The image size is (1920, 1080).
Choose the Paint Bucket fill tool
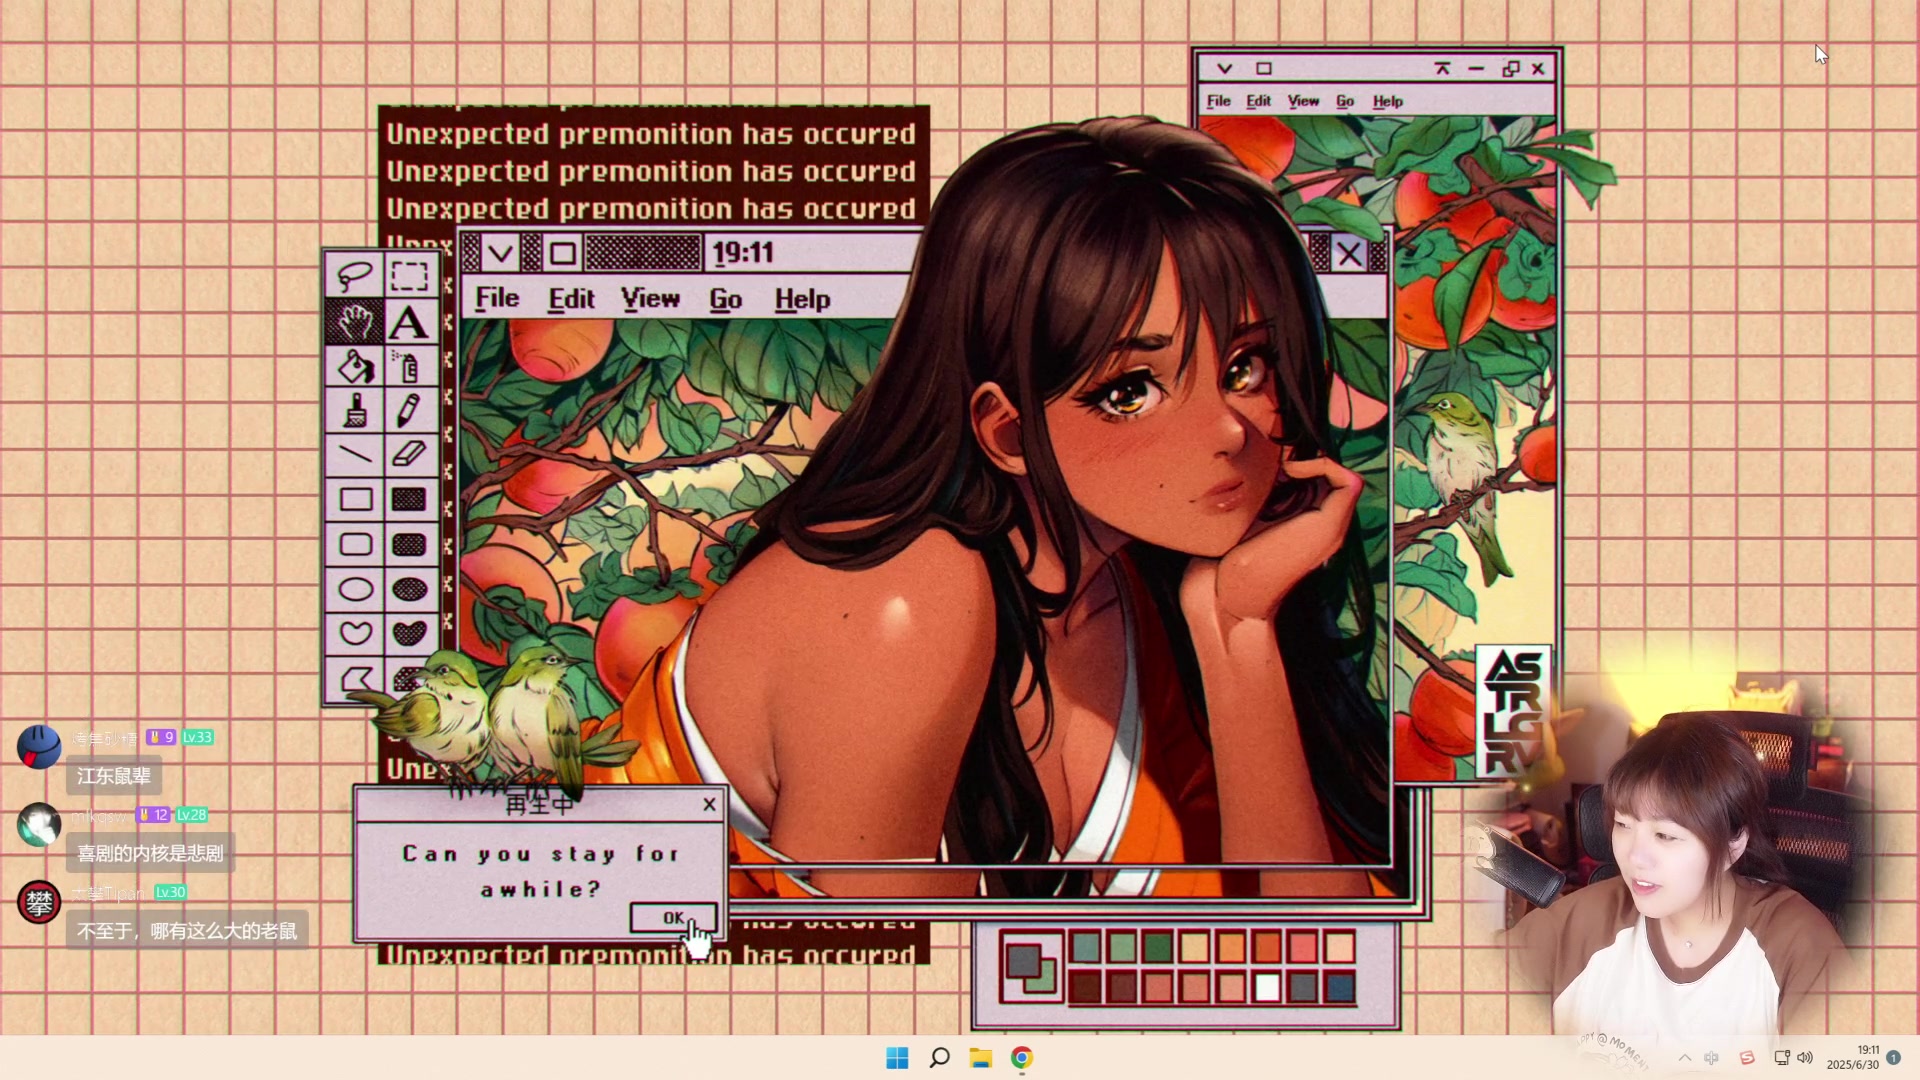pos(354,367)
